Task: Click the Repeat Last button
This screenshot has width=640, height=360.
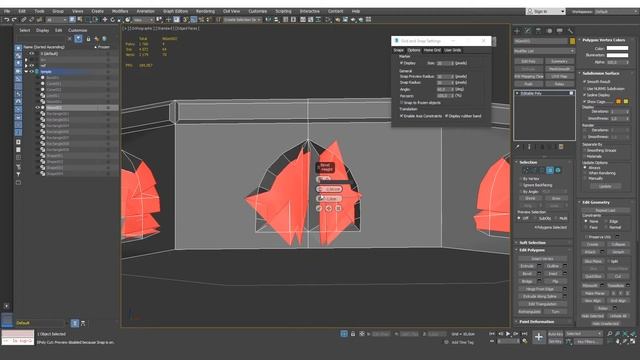Action: (x=605, y=211)
